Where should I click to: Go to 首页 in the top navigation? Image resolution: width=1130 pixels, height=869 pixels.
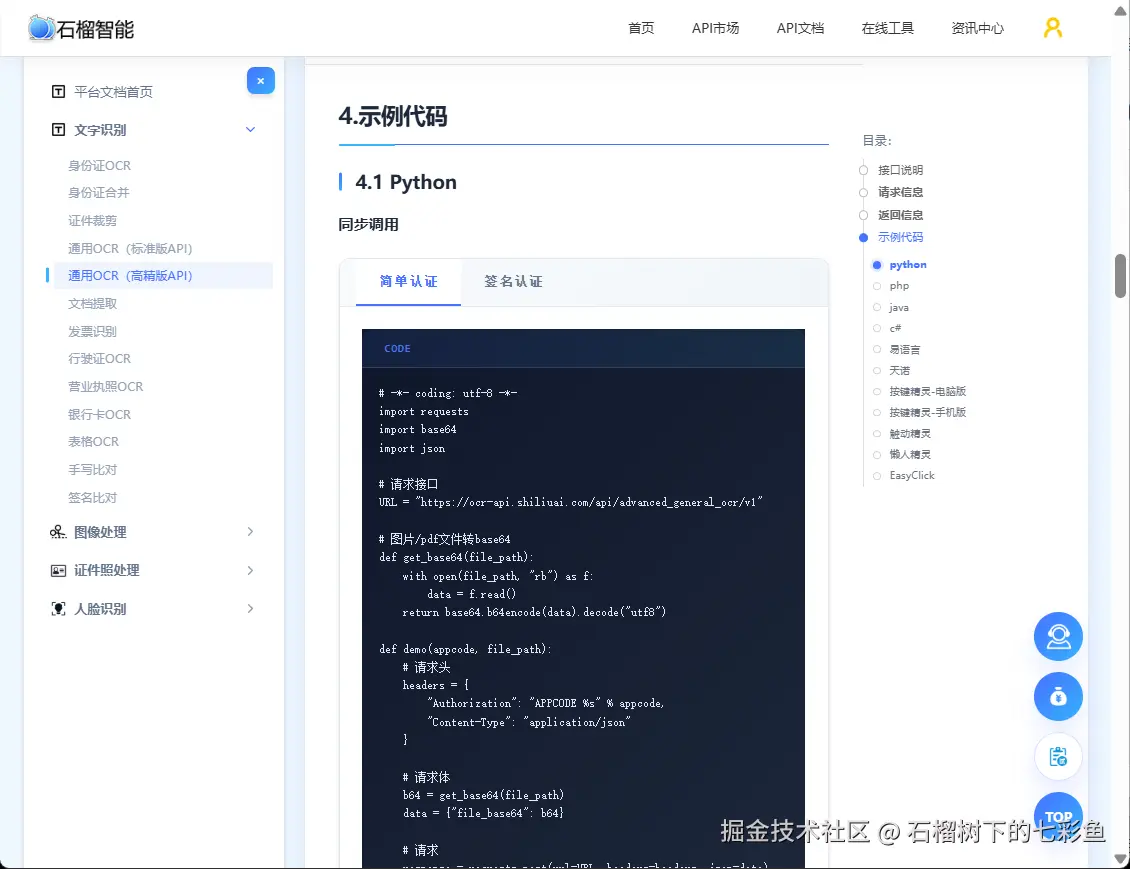point(641,28)
